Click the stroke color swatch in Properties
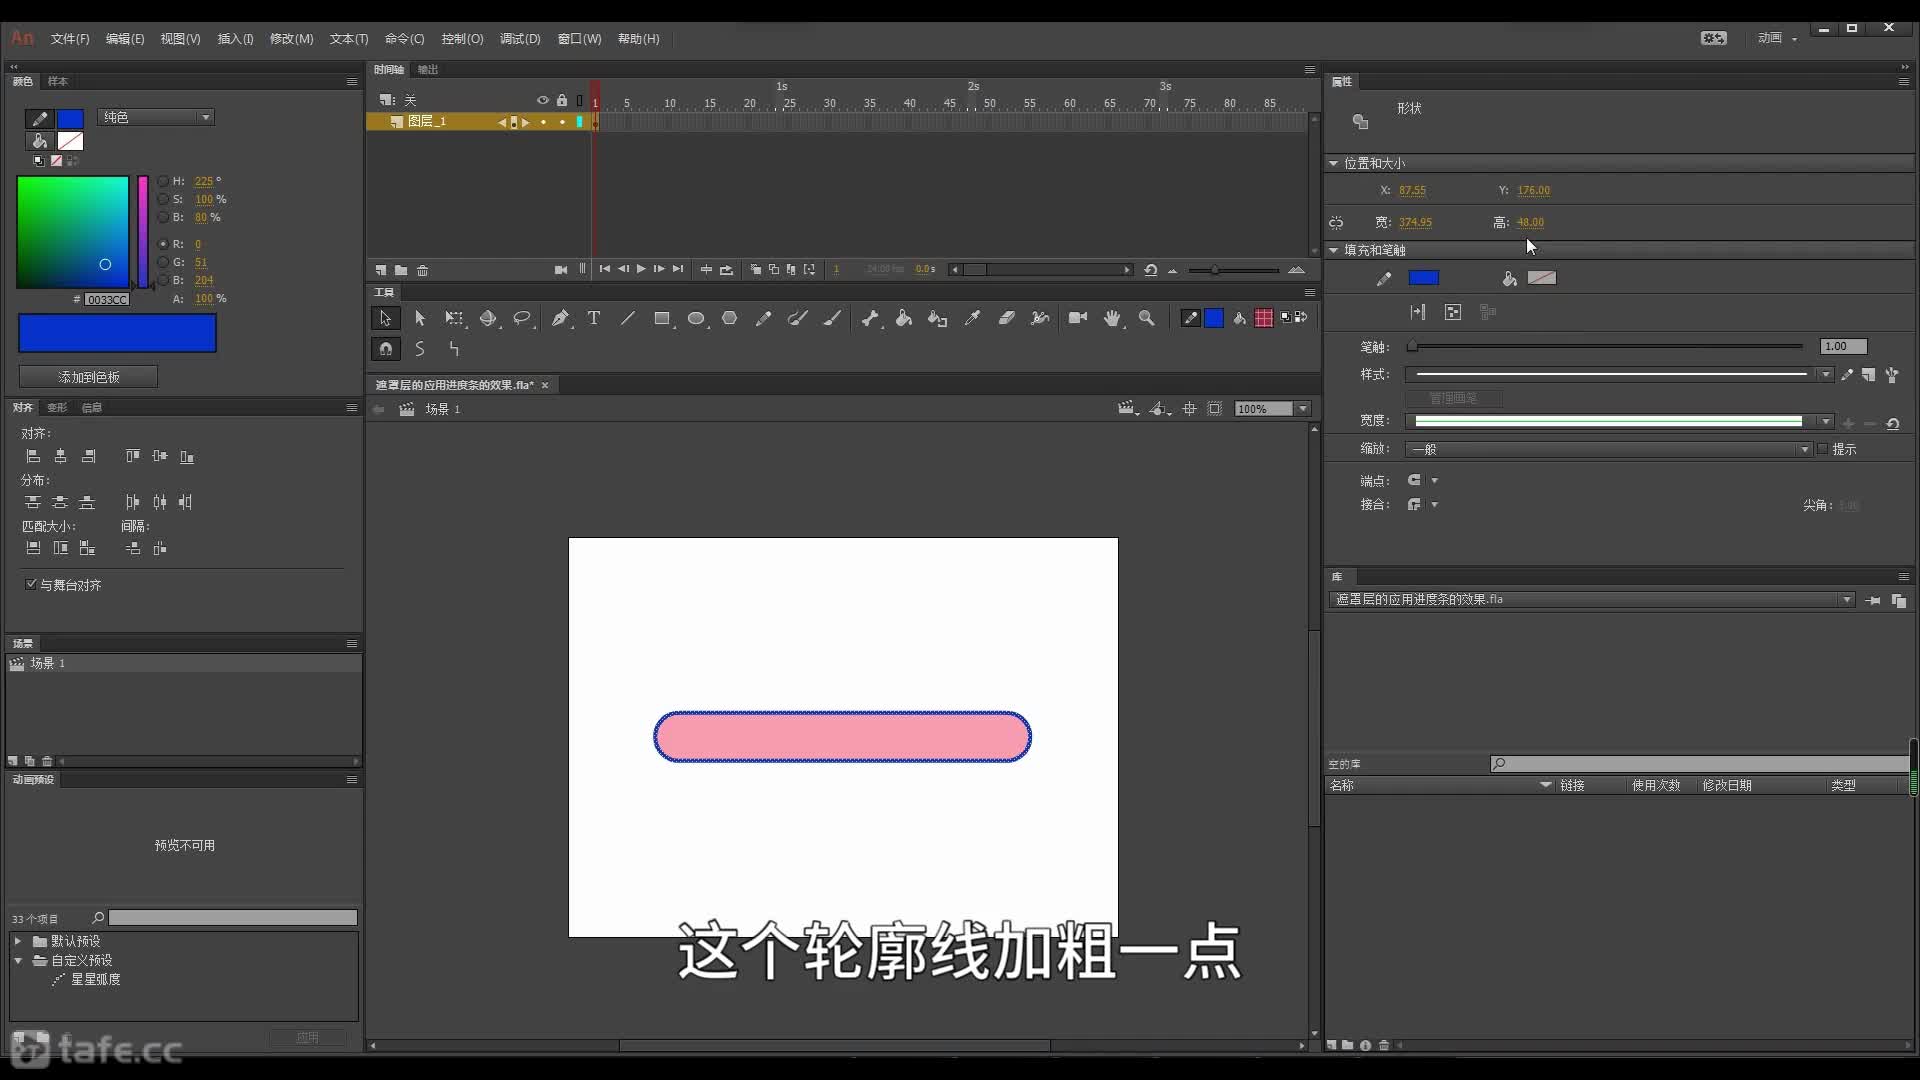 [1424, 278]
